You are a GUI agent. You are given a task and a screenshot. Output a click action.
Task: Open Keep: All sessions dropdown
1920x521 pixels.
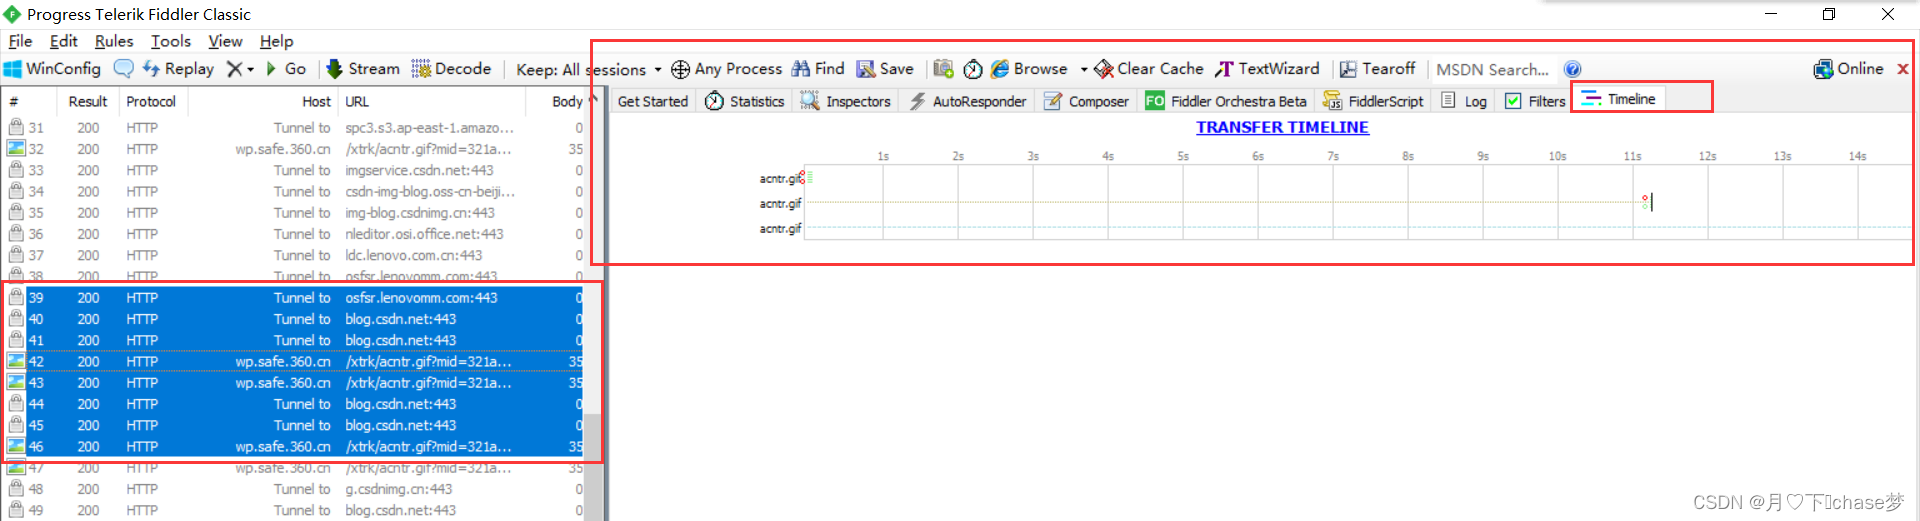click(x=589, y=70)
